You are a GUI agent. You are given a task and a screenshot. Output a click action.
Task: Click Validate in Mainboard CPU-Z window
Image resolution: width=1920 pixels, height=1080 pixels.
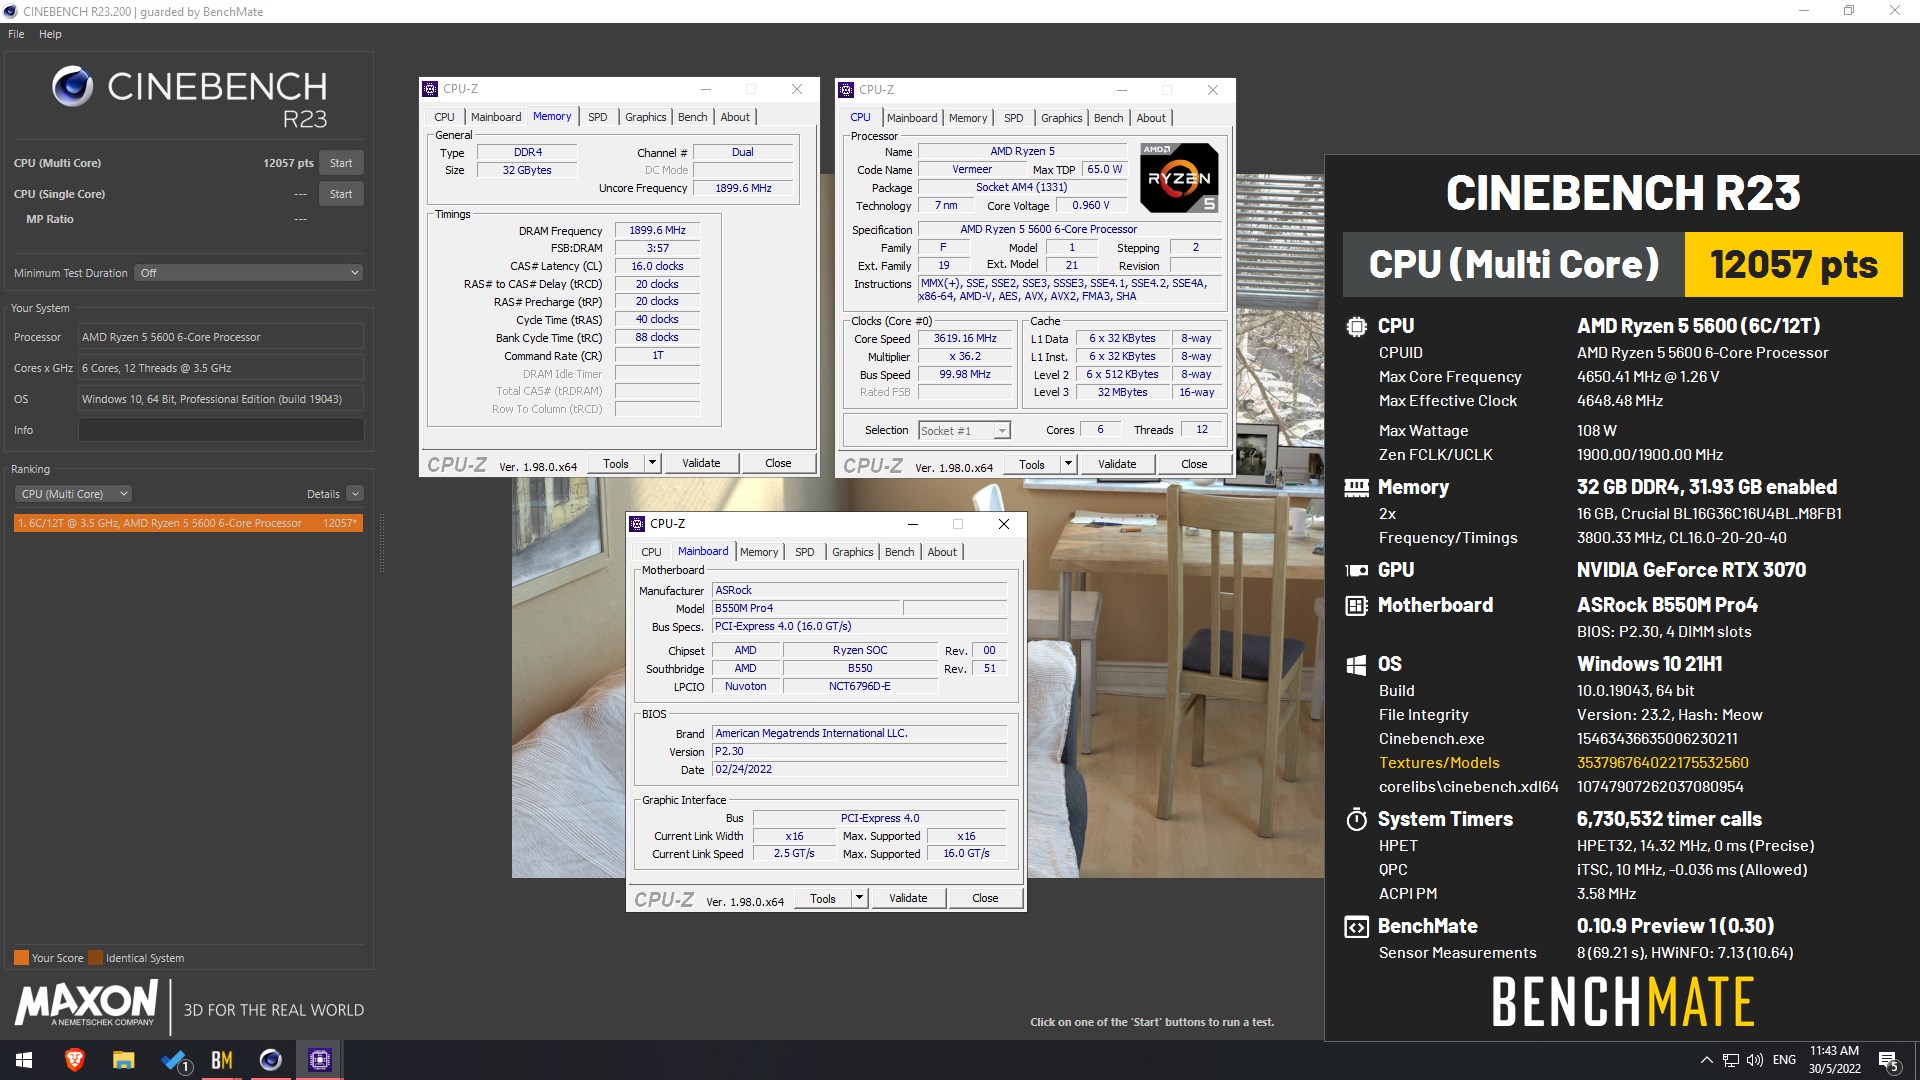908,898
